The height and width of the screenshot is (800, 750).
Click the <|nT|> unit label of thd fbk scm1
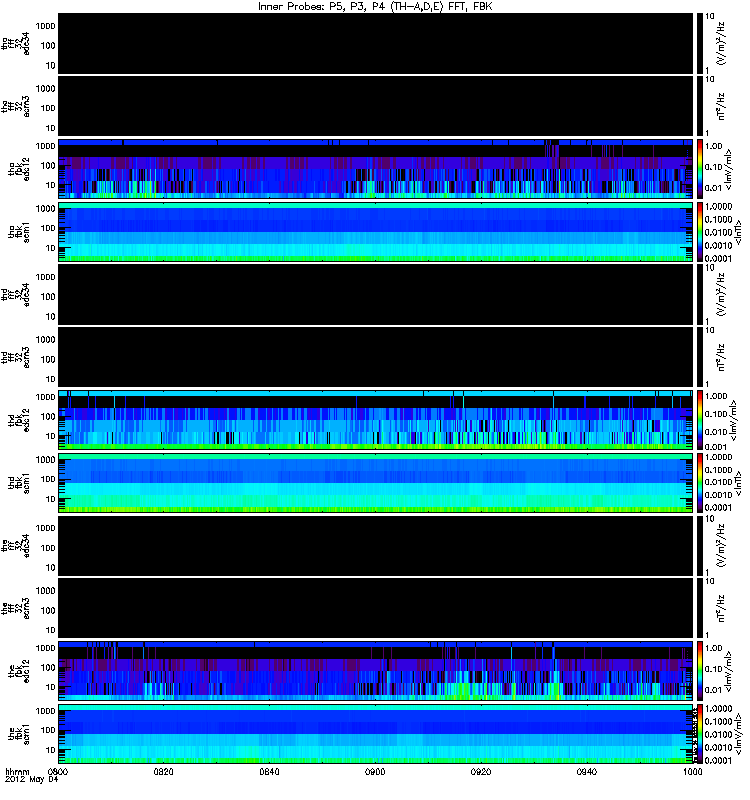tap(737, 483)
